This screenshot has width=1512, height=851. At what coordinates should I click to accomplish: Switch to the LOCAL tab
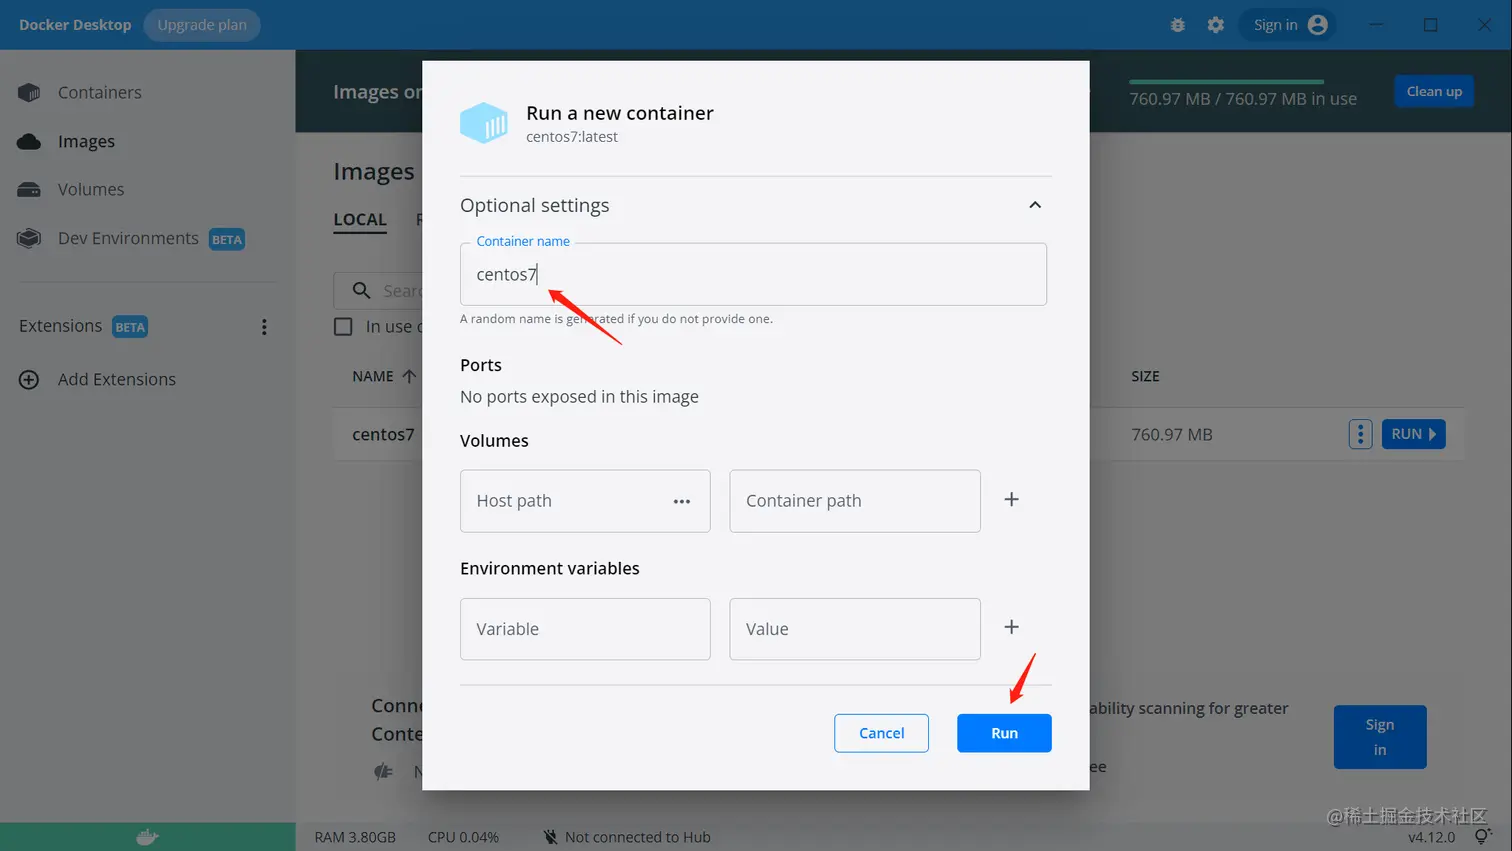tap(360, 220)
